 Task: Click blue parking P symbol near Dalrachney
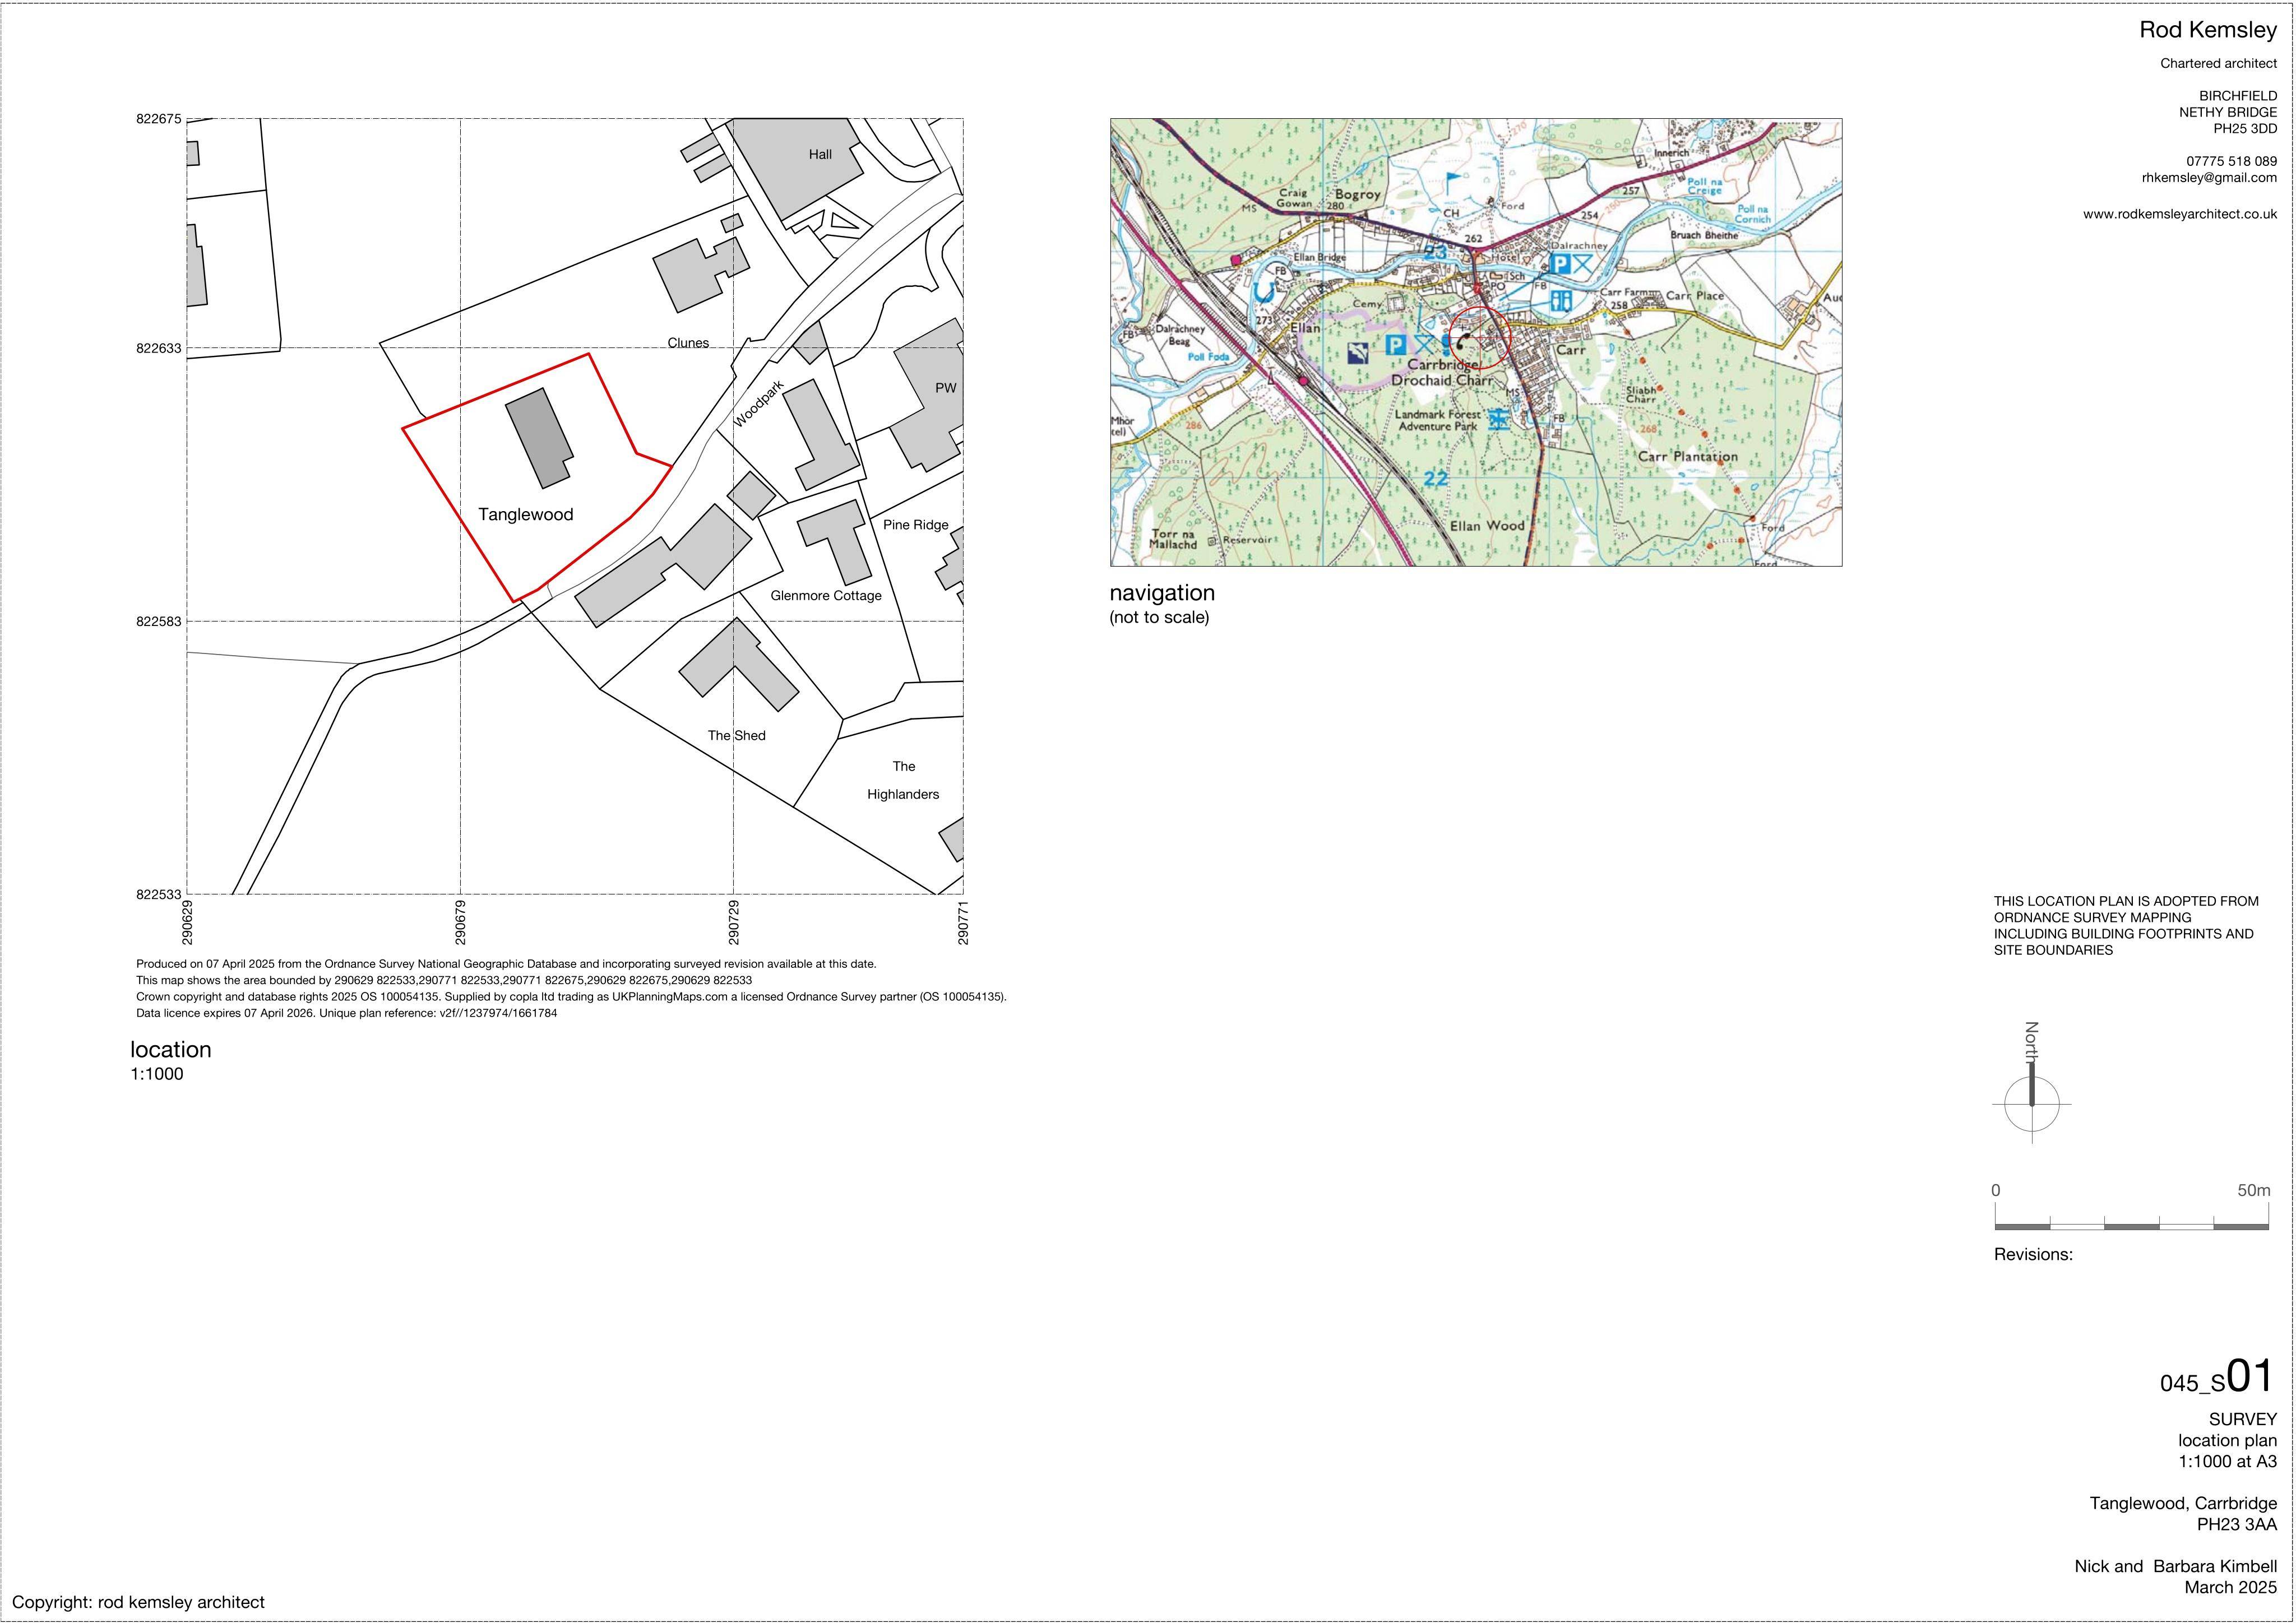tap(1559, 264)
